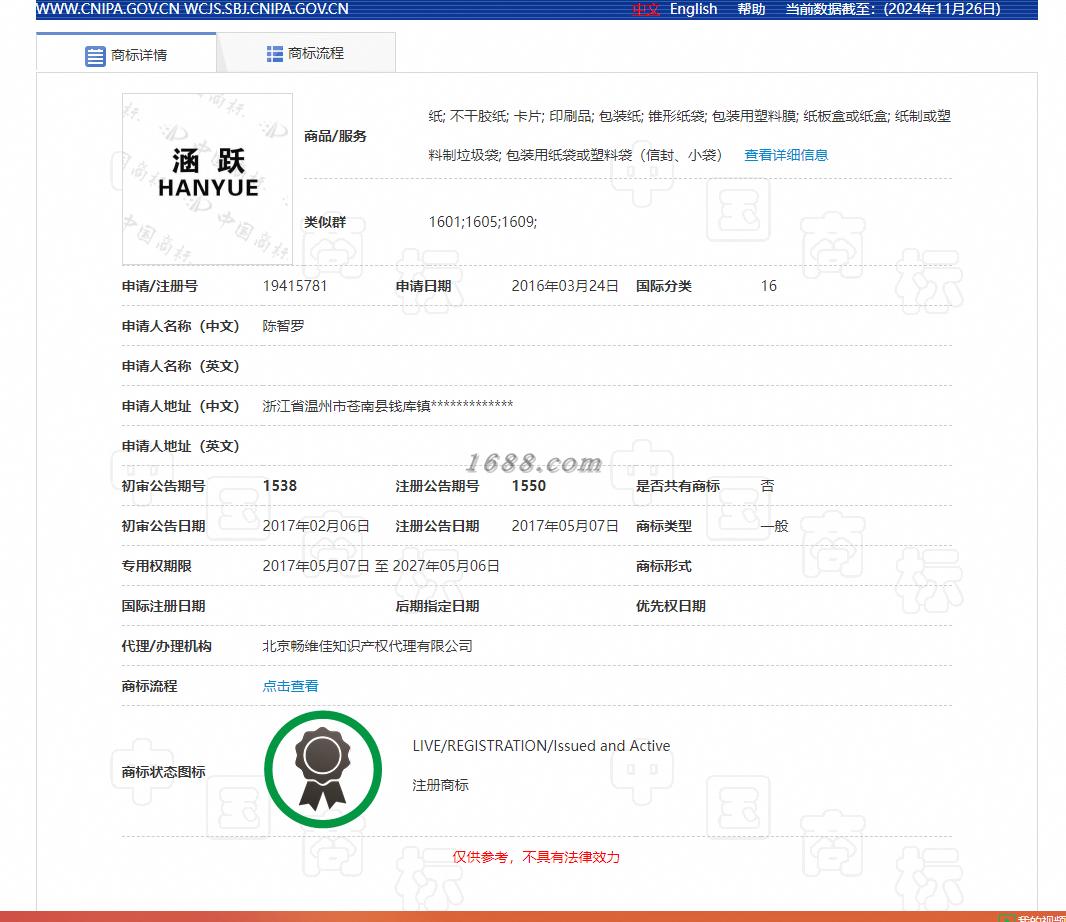Viewport: 1066px width, 922px height.
Task: Select trademark type value 一般
Action: pos(774,526)
